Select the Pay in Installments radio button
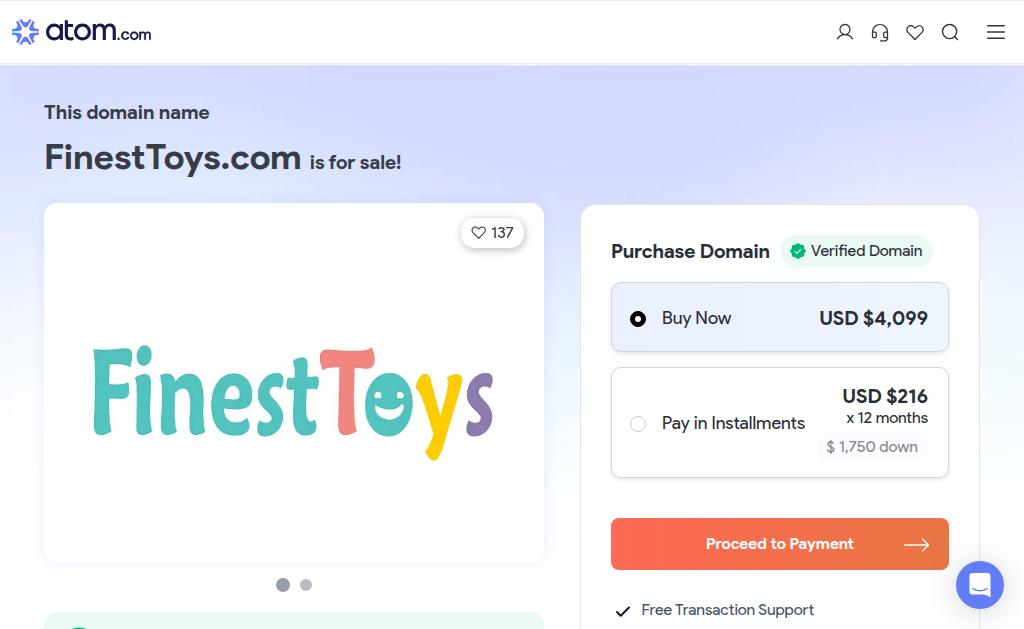Viewport: 1024px width, 629px height. coord(638,424)
